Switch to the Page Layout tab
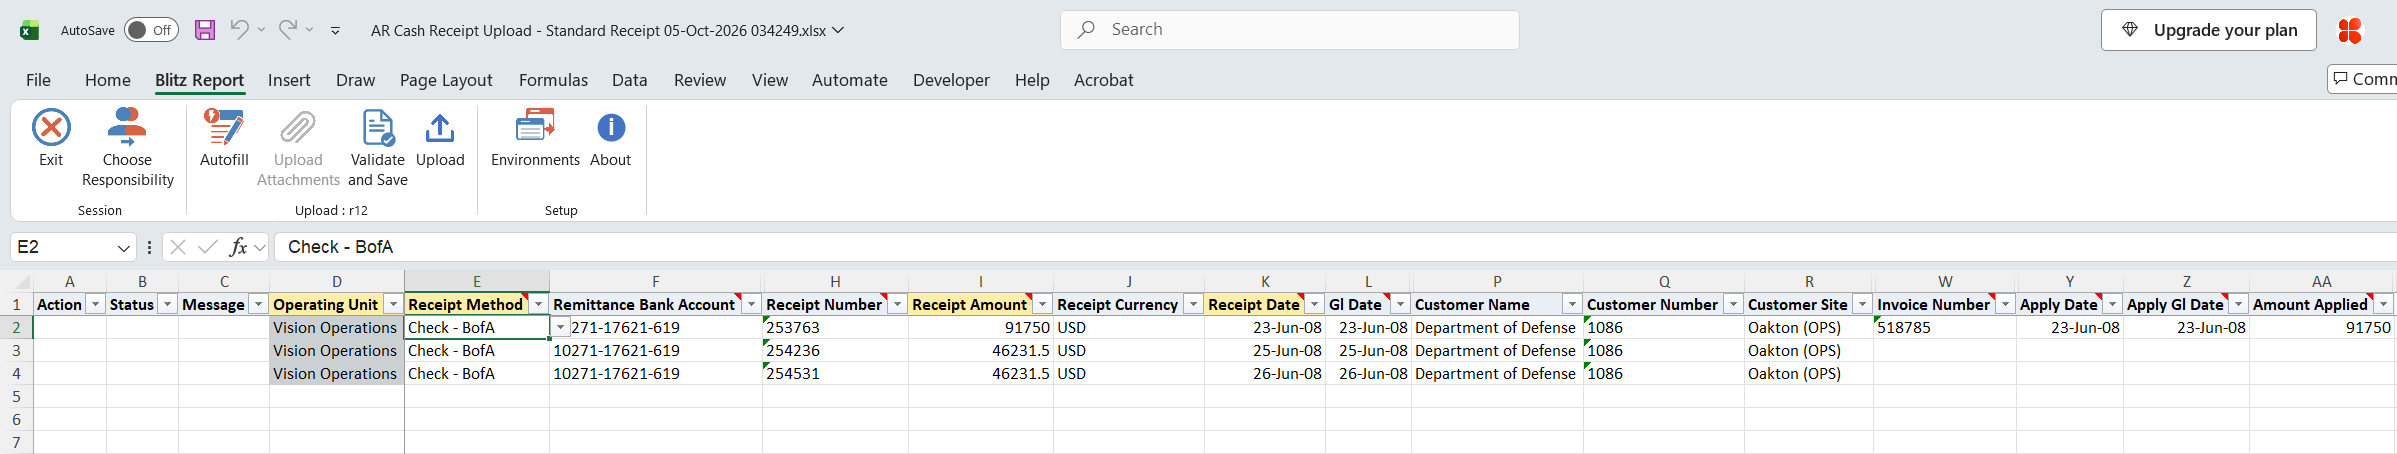The width and height of the screenshot is (2397, 454). click(446, 80)
